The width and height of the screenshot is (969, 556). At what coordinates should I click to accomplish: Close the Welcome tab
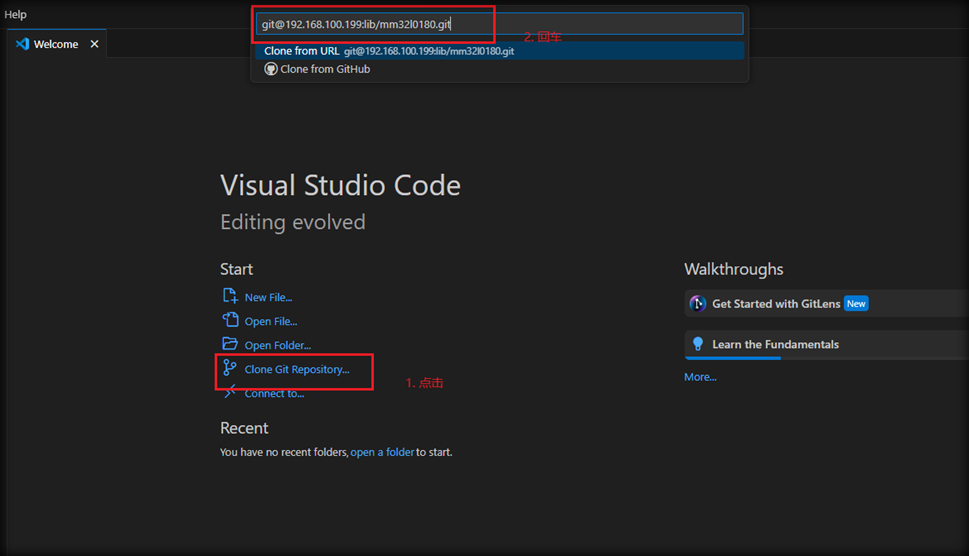coord(95,44)
